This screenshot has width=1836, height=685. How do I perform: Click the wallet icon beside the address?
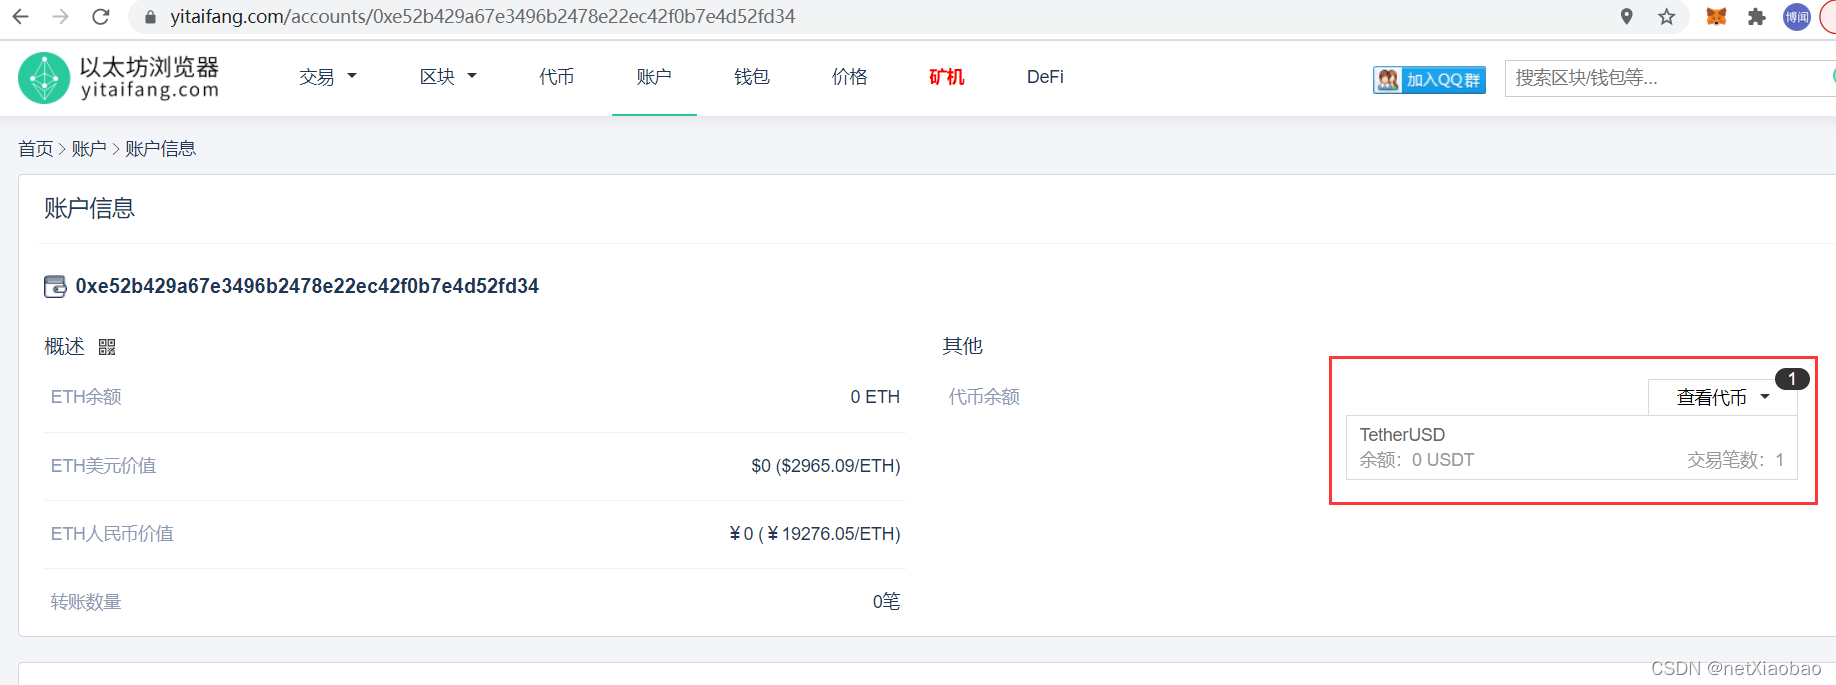coord(56,287)
